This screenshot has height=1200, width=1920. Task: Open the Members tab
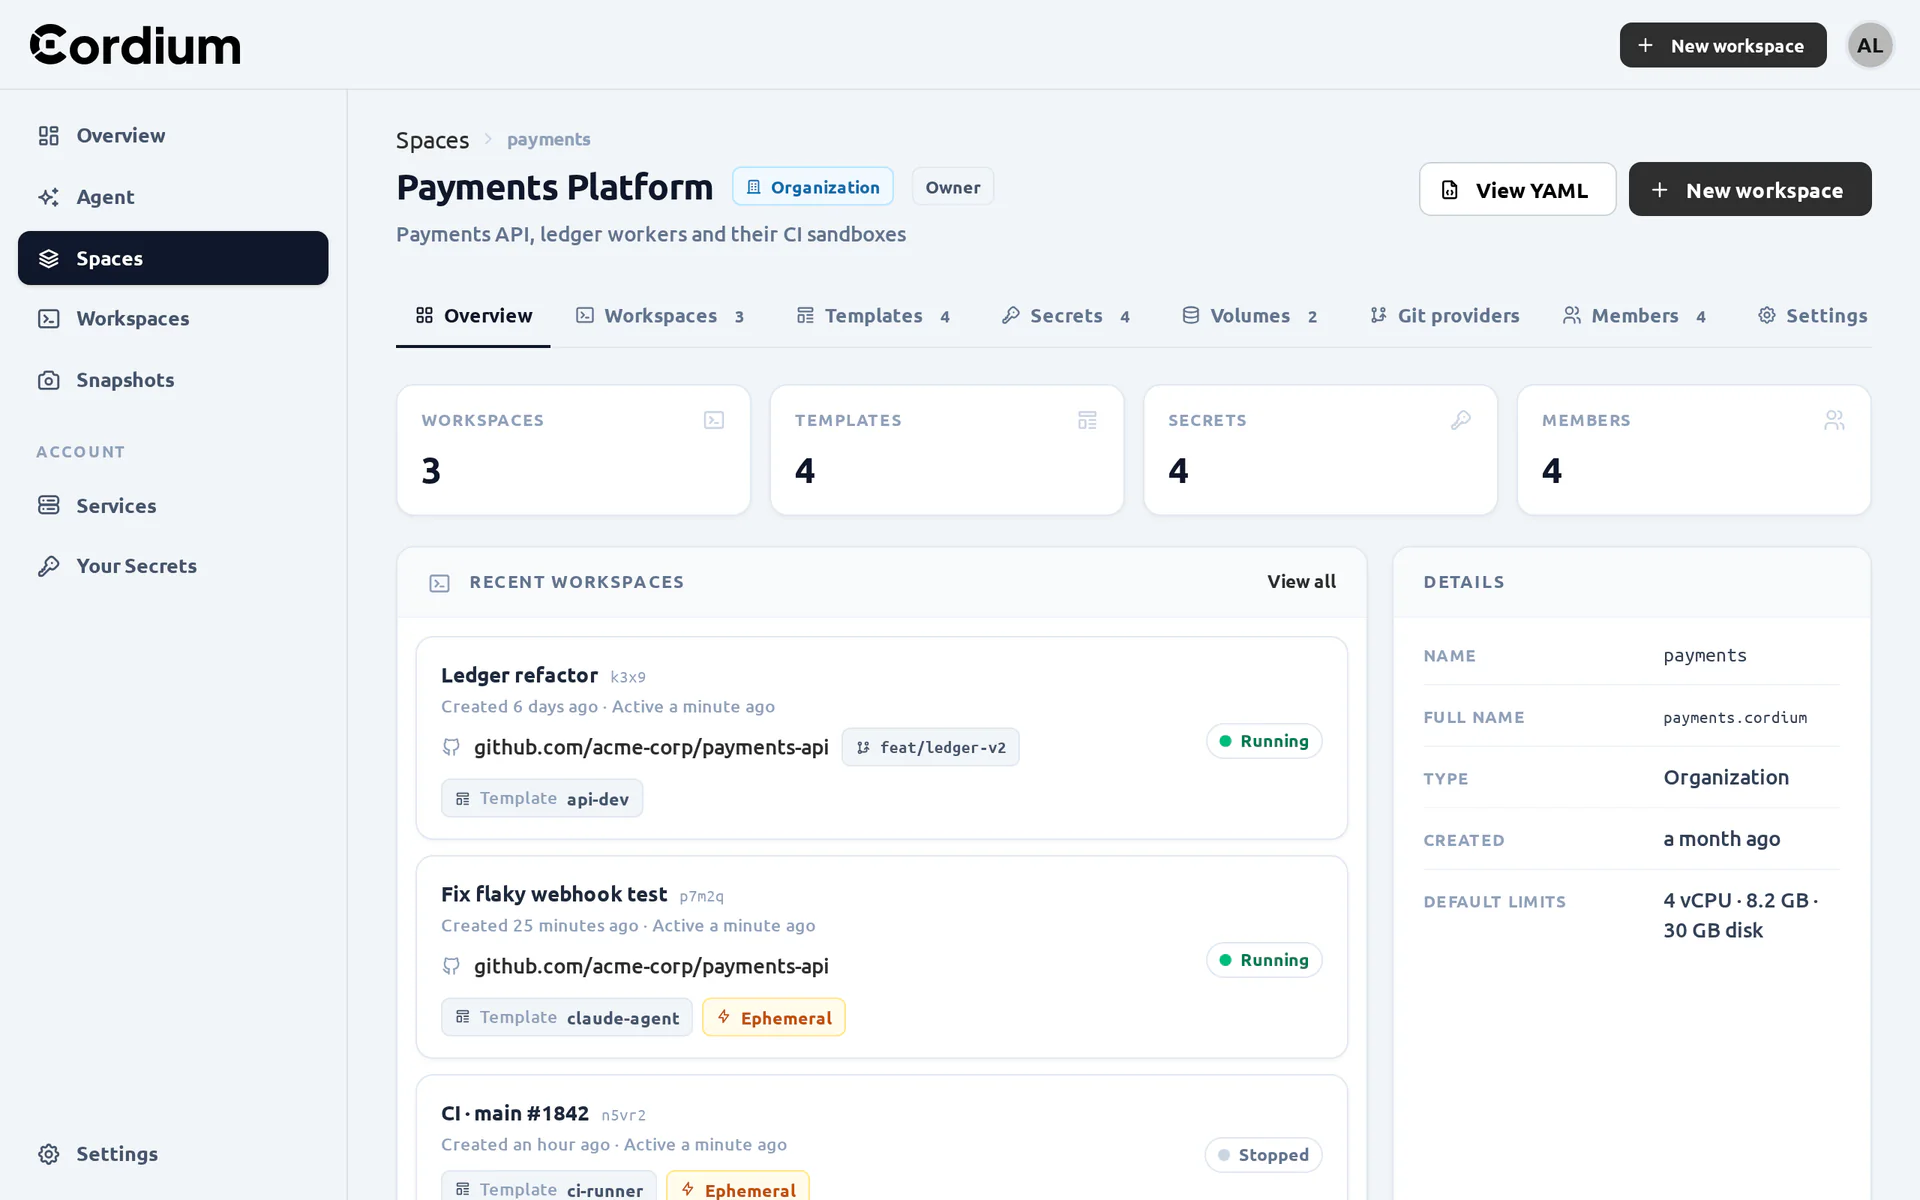pos(1634,316)
